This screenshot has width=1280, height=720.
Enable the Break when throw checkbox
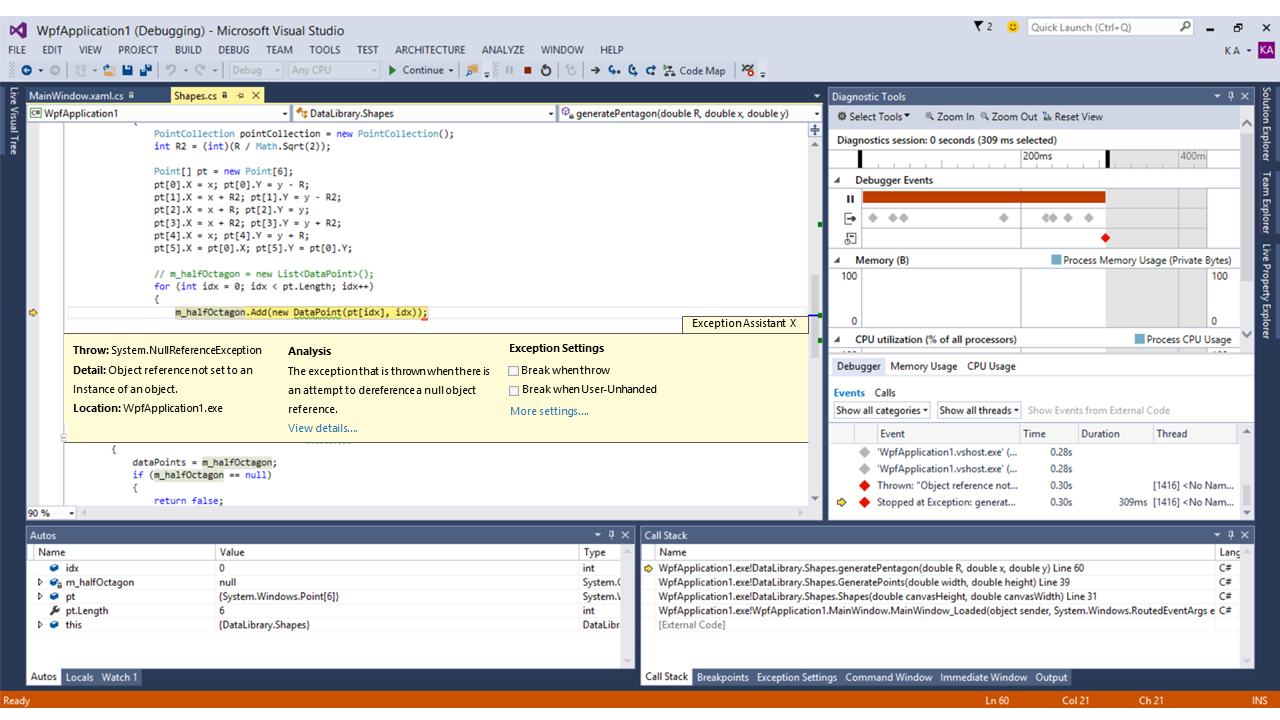[x=514, y=371]
